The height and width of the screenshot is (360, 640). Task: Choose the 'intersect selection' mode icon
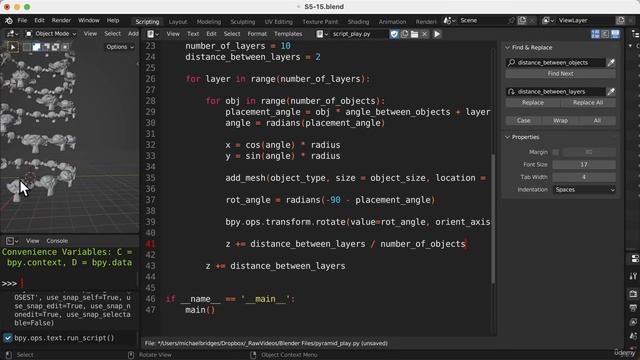pyautogui.click(x=65, y=47)
